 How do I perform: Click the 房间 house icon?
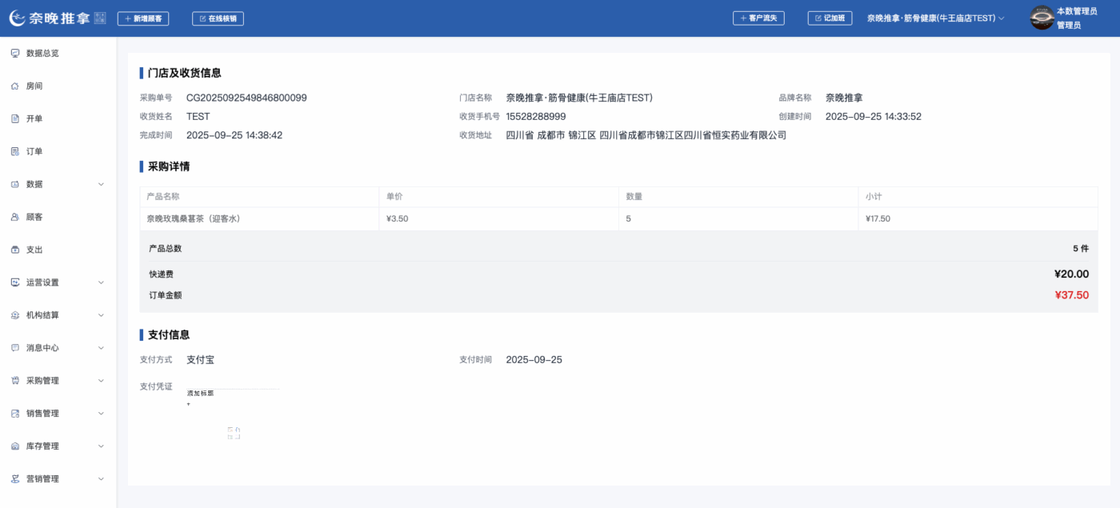point(15,86)
